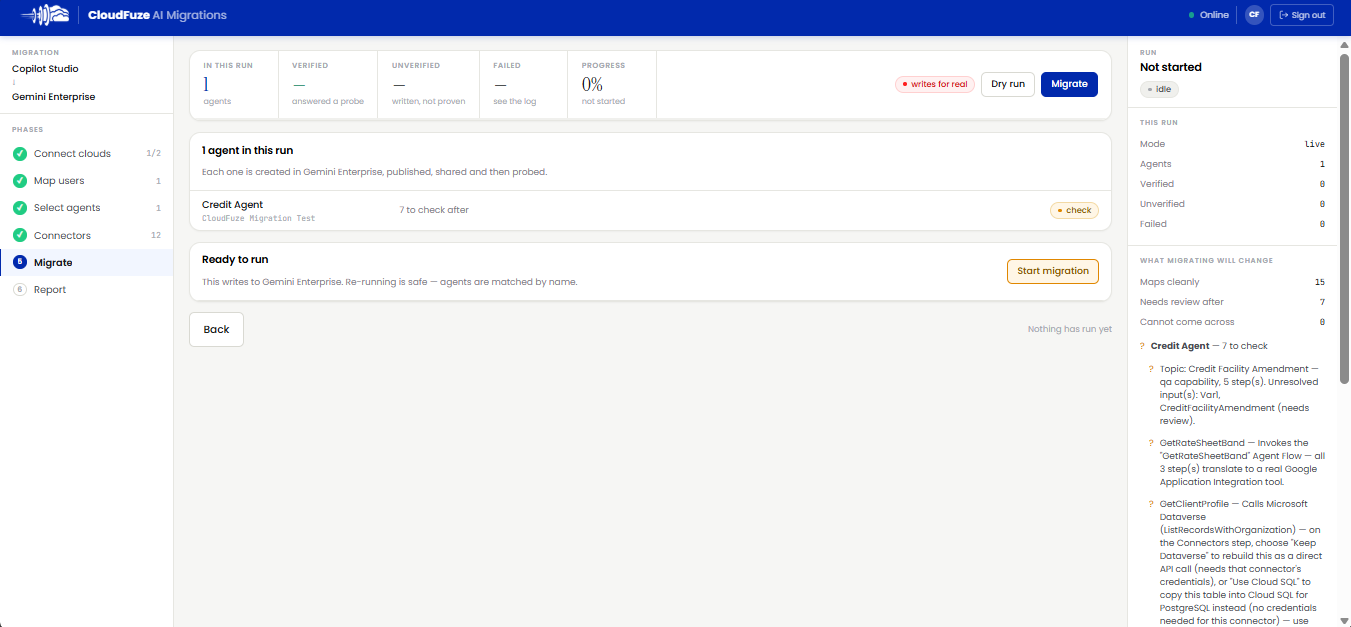The image size is (1351, 627).
Task: Open the Connect clouds phase
Action: coord(87,154)
